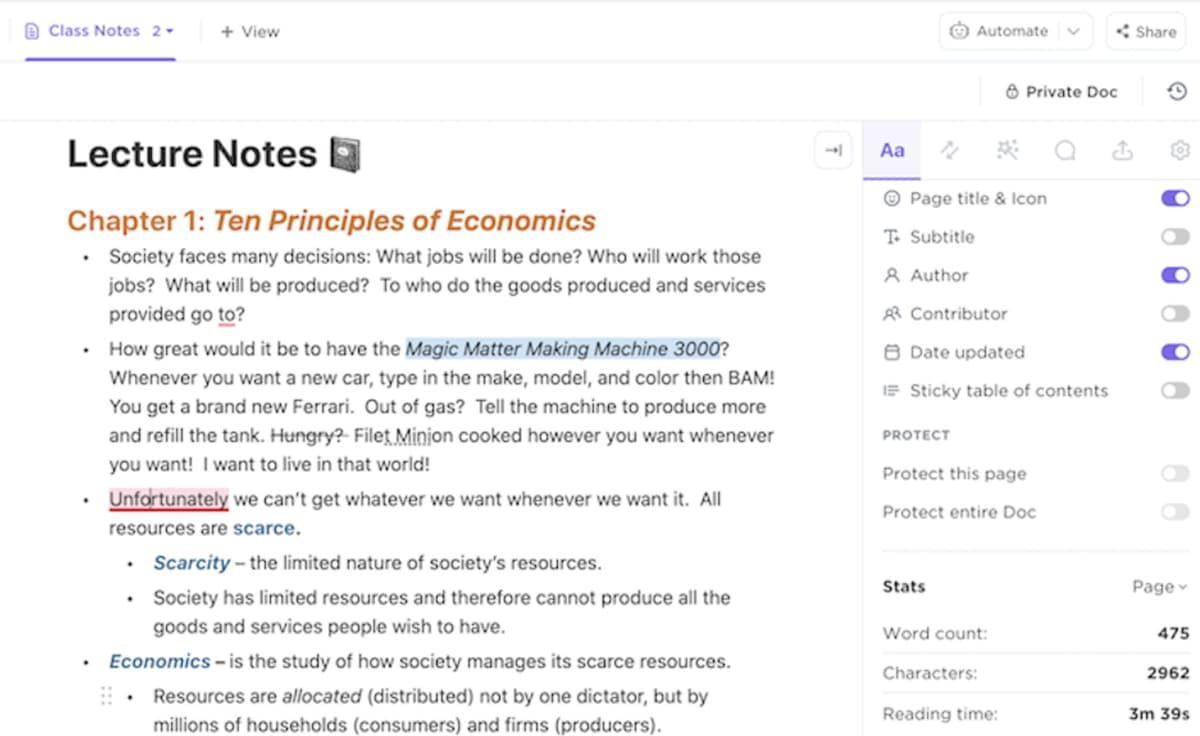Open the Stats Page scope dropdown
This screenshot has height=736, width=1200.
[x=1159, y=587]
